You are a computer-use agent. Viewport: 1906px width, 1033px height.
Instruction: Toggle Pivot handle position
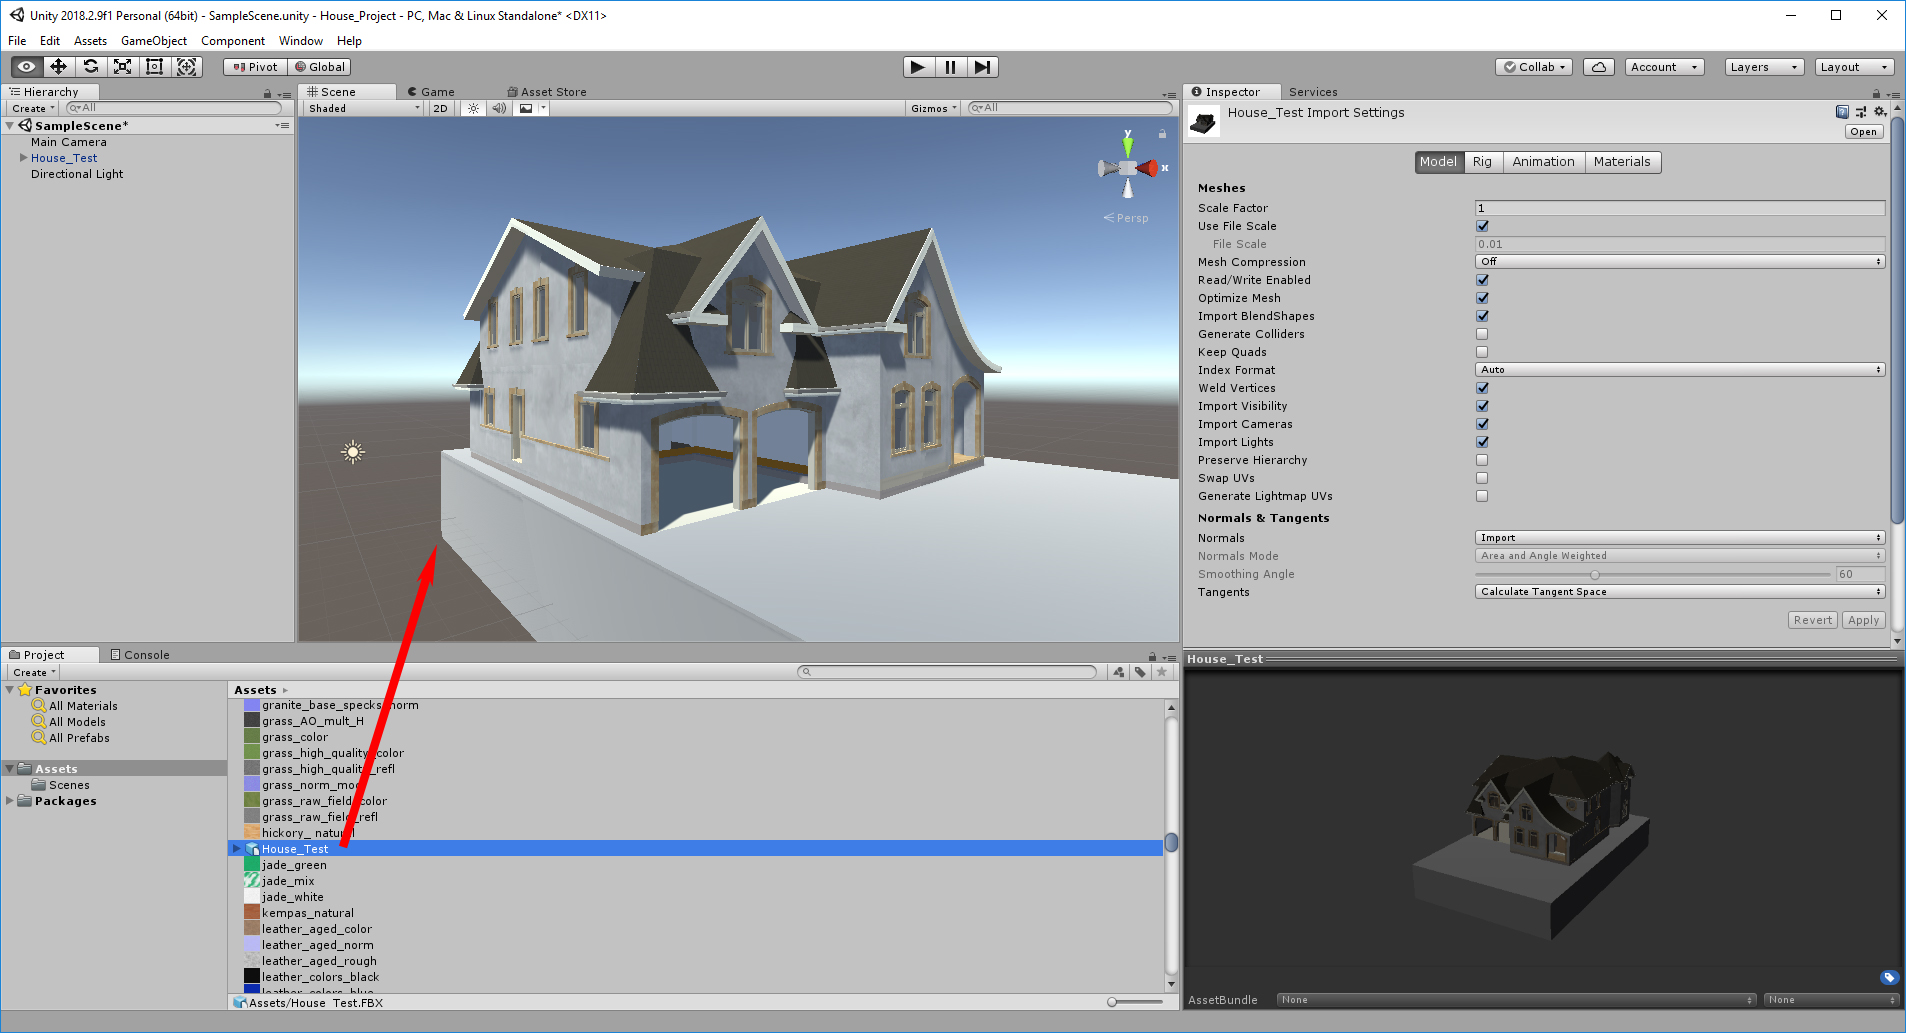pyautogui.click(x=255, y=67)
